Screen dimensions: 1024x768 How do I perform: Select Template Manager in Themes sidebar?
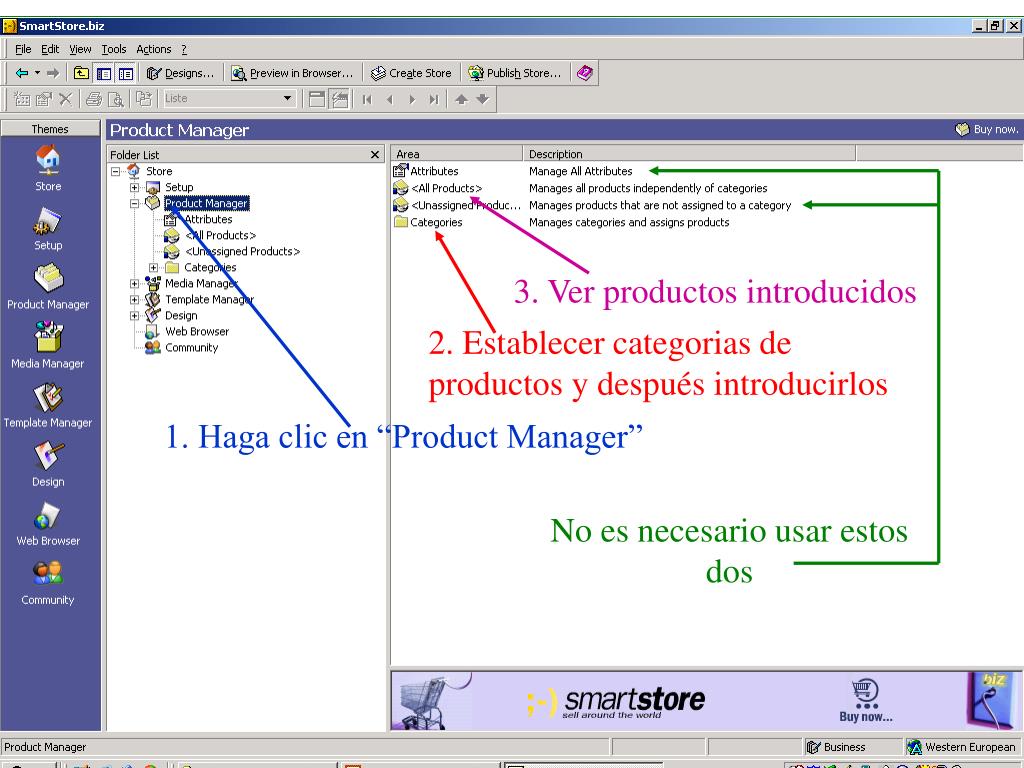tap(48, 405)
